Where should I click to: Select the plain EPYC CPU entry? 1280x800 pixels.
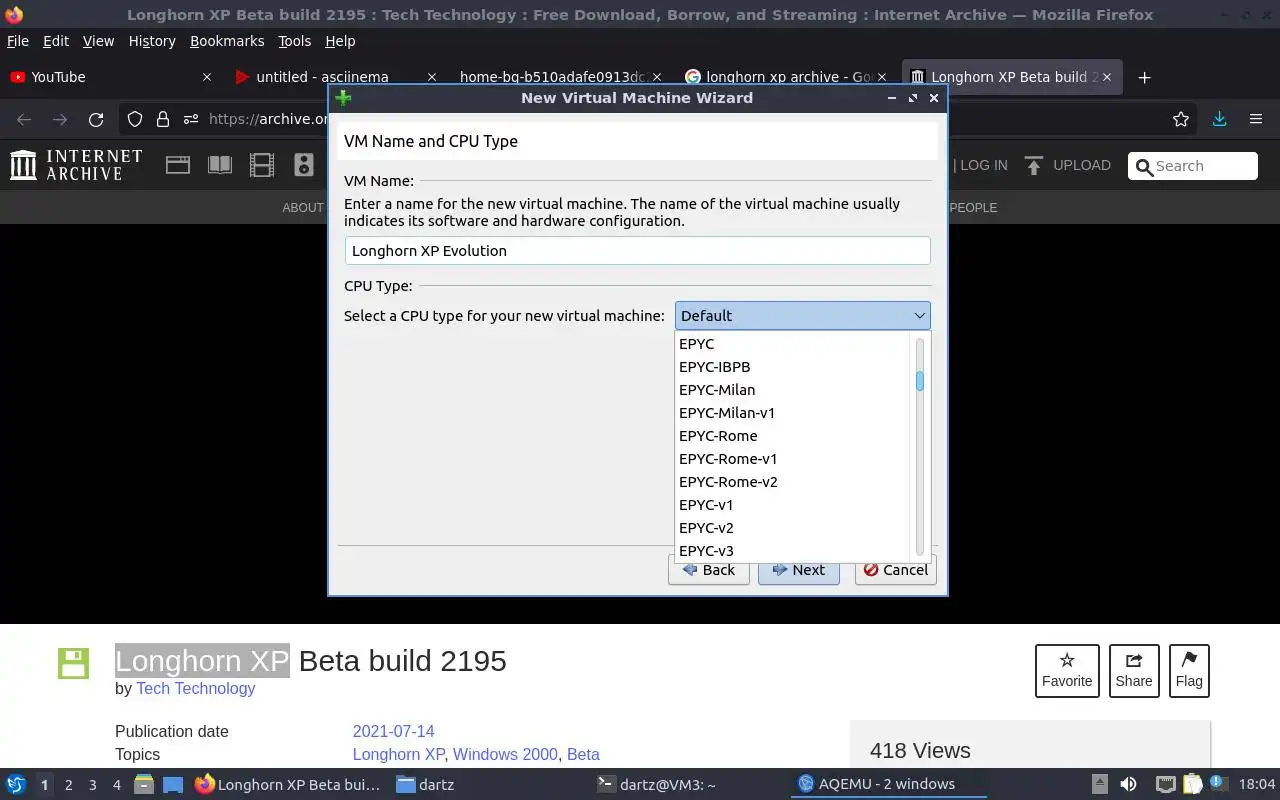(794, 344)
